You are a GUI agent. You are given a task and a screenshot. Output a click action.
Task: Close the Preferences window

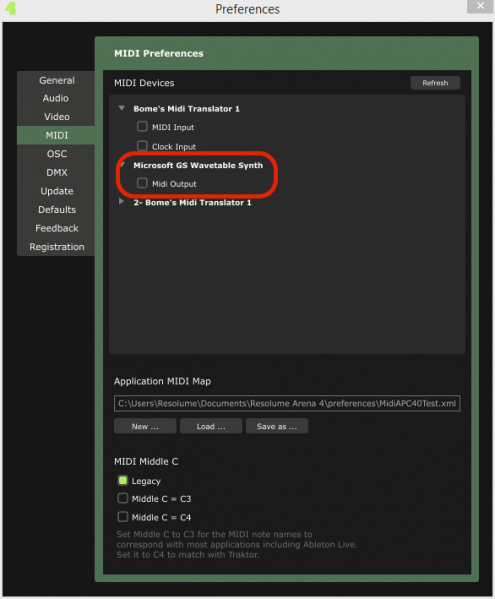pos(480,6)
